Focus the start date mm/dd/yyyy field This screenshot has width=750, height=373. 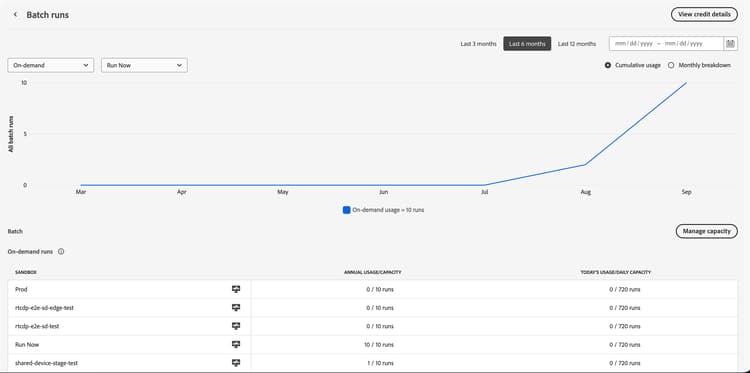pyautogui.click(x=634, y=44)
